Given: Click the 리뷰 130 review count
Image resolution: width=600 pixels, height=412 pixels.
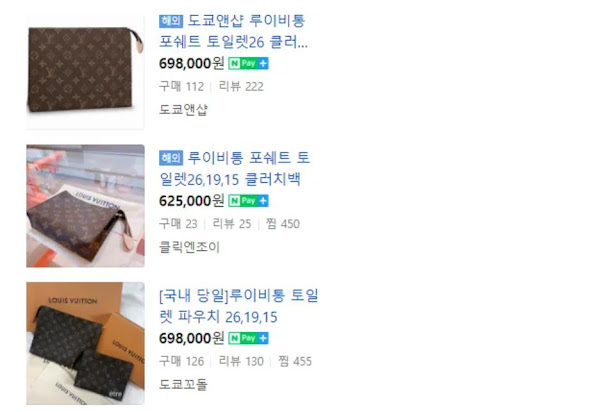Looking at the screenshot, I should point(241,361).
